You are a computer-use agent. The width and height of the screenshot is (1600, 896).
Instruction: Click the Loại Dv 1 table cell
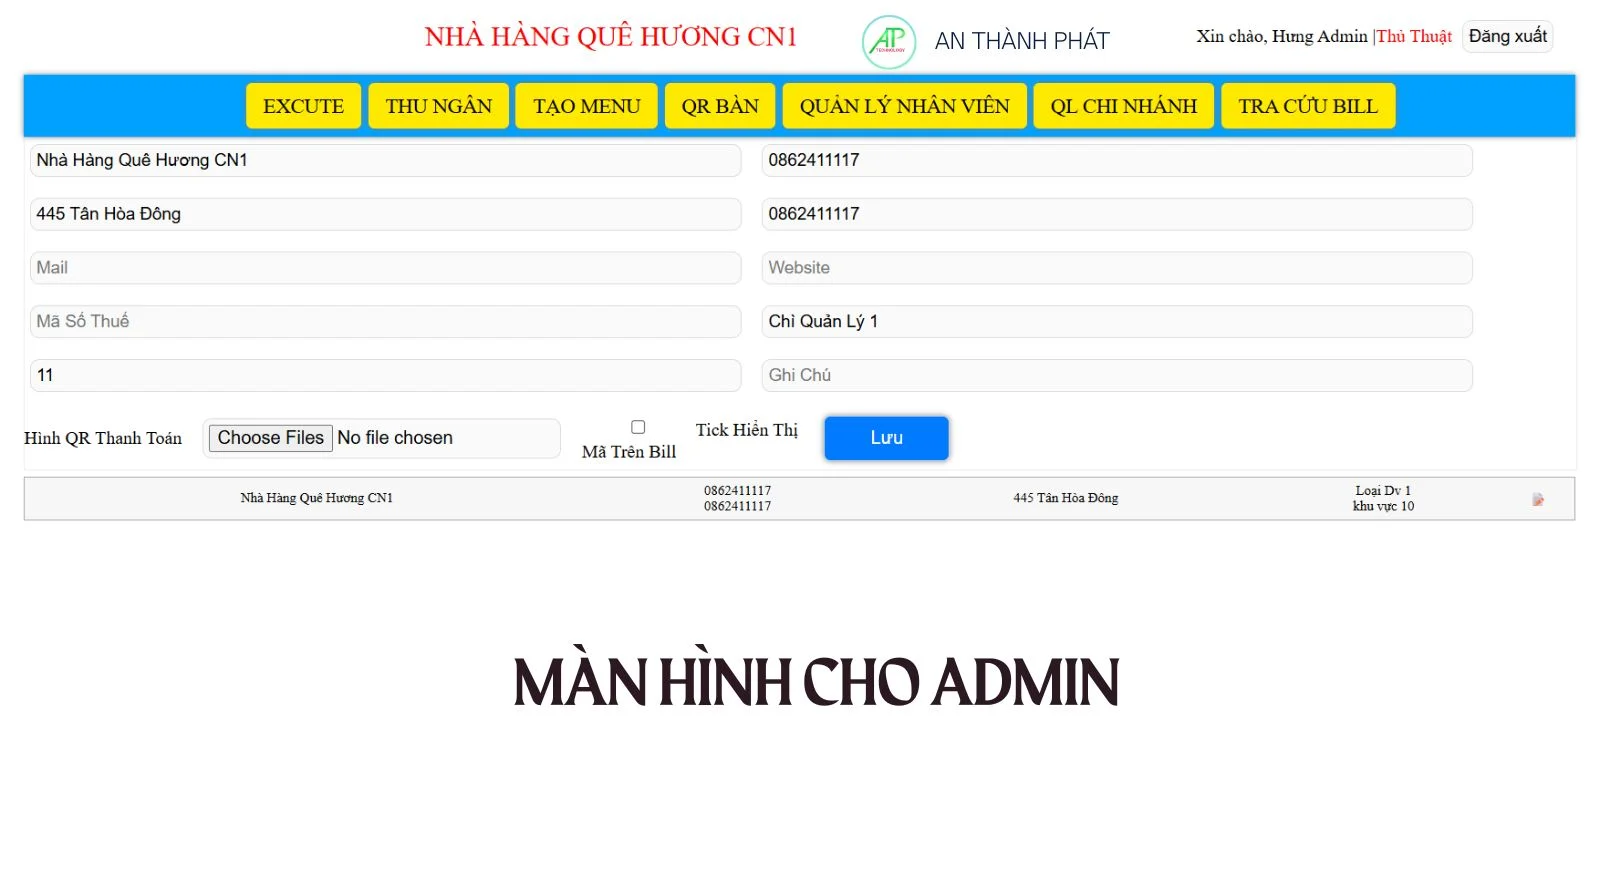pyautogui.click(x=1384, y=498)
